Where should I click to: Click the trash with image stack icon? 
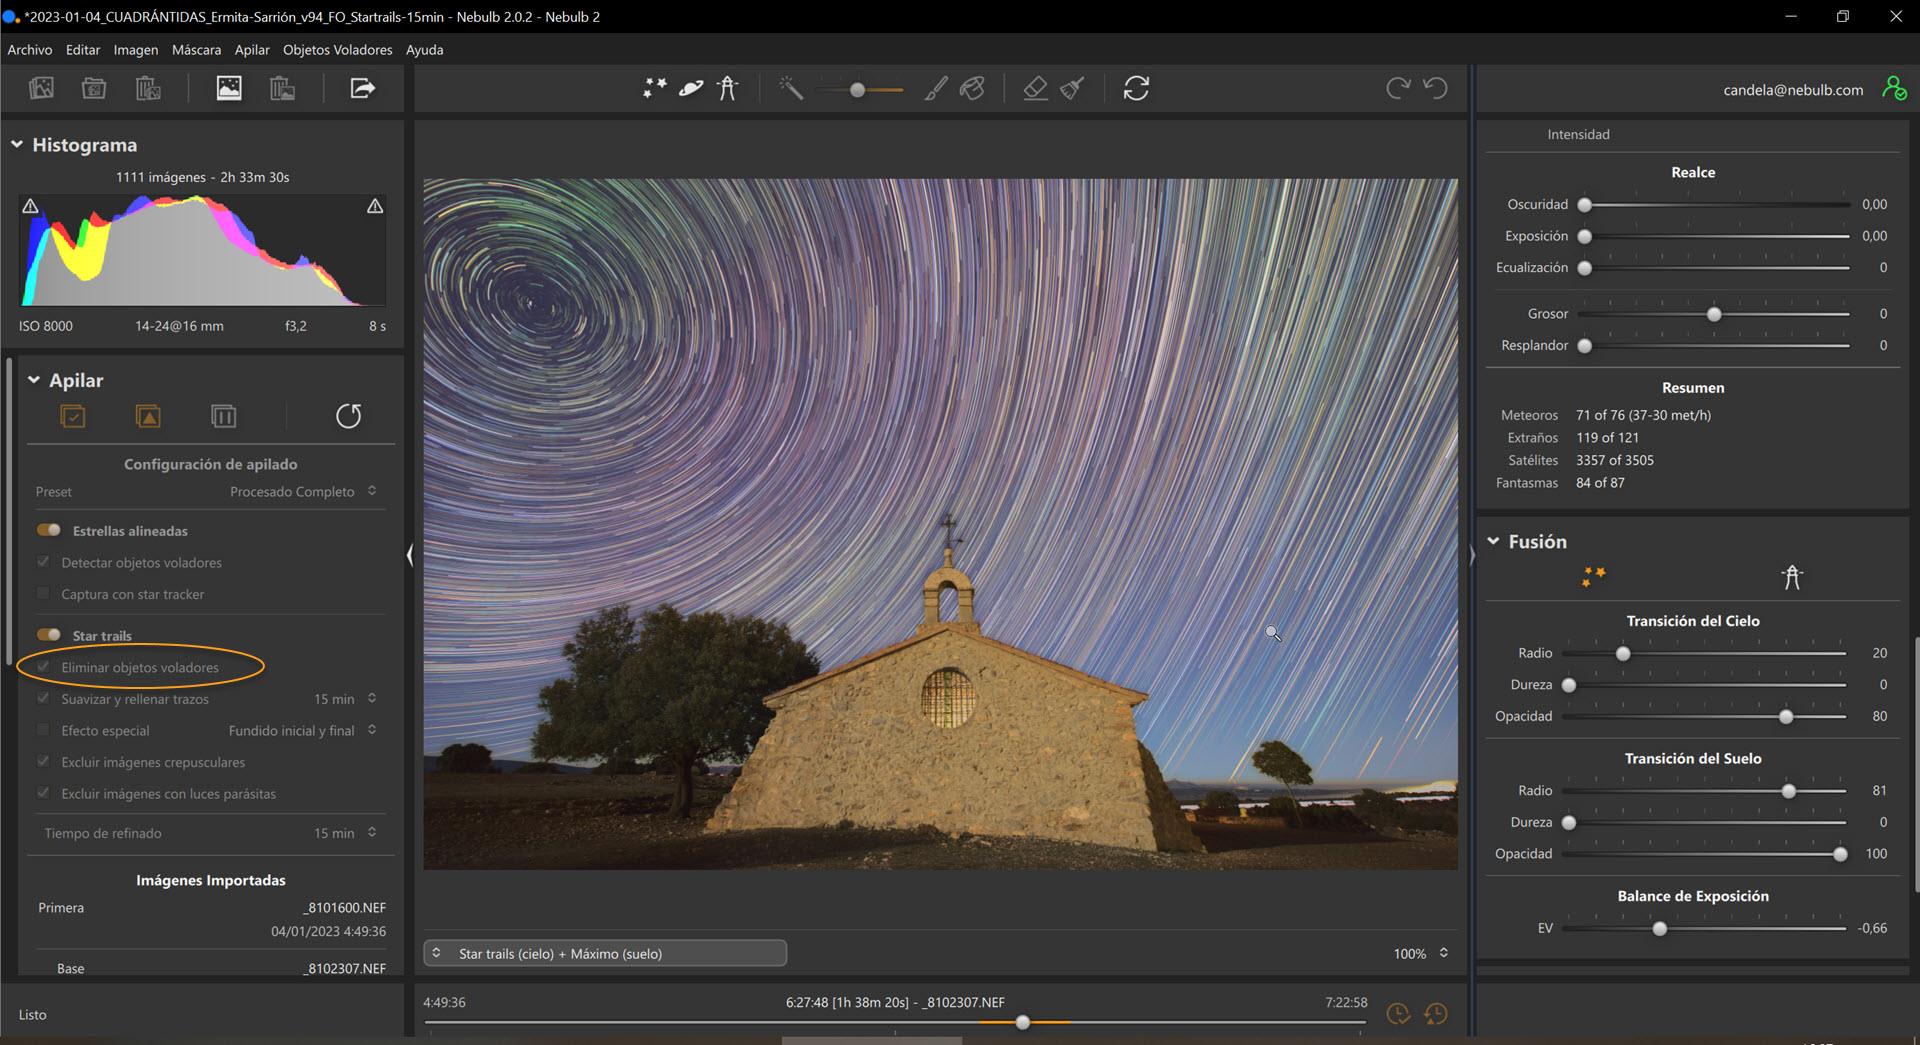(x=148, y=88)
